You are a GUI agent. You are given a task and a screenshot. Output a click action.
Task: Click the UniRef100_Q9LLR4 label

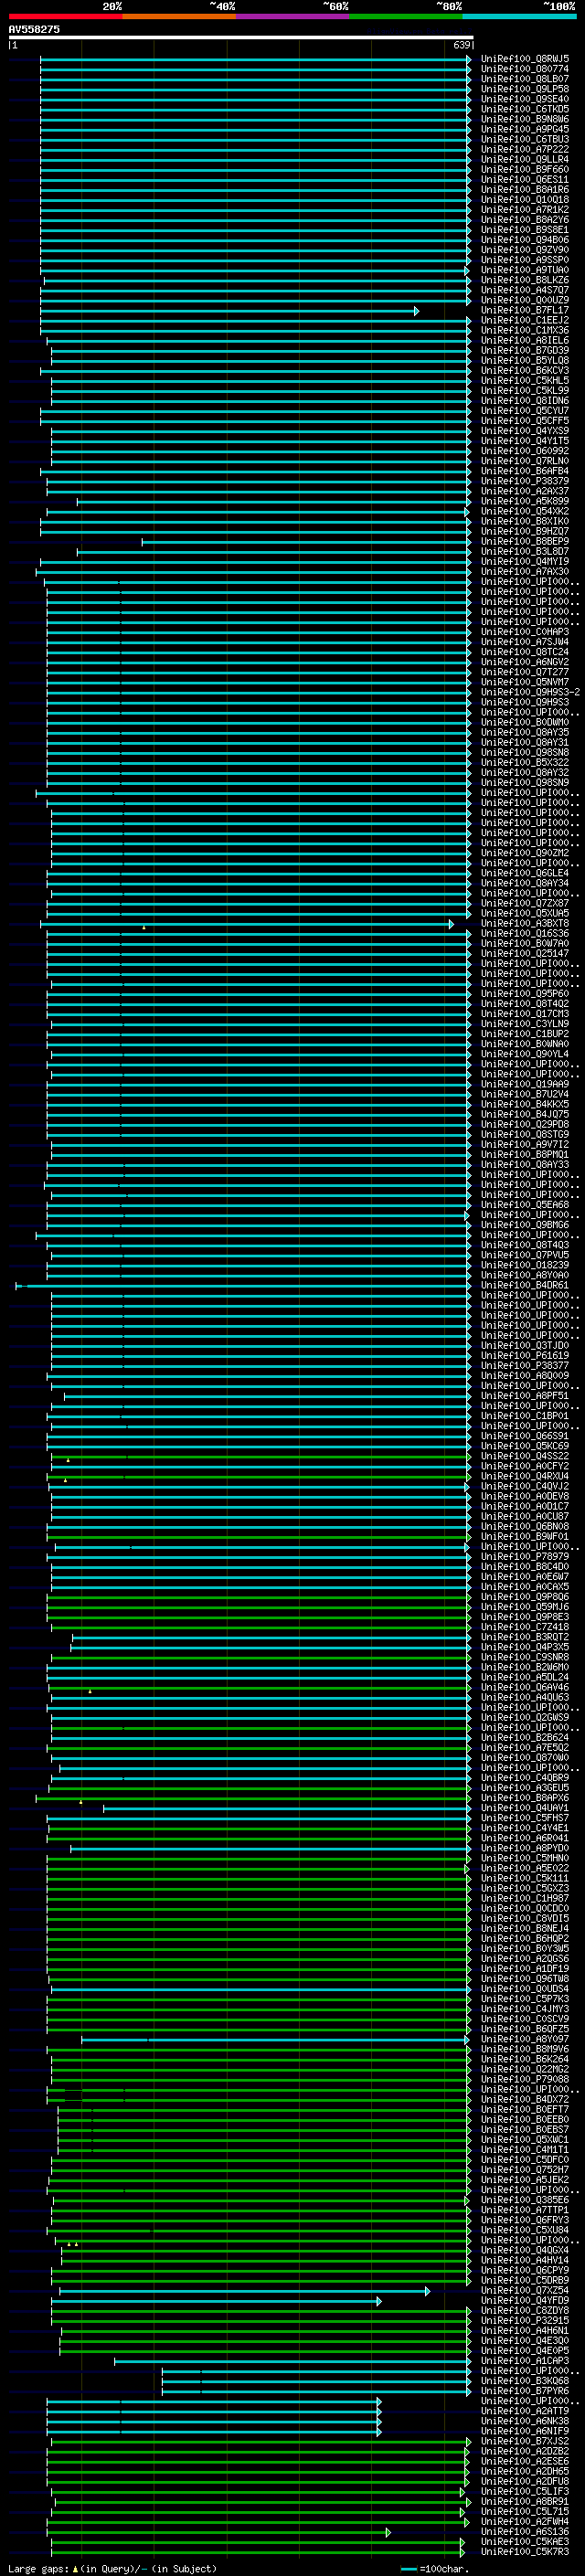(525, 159)
